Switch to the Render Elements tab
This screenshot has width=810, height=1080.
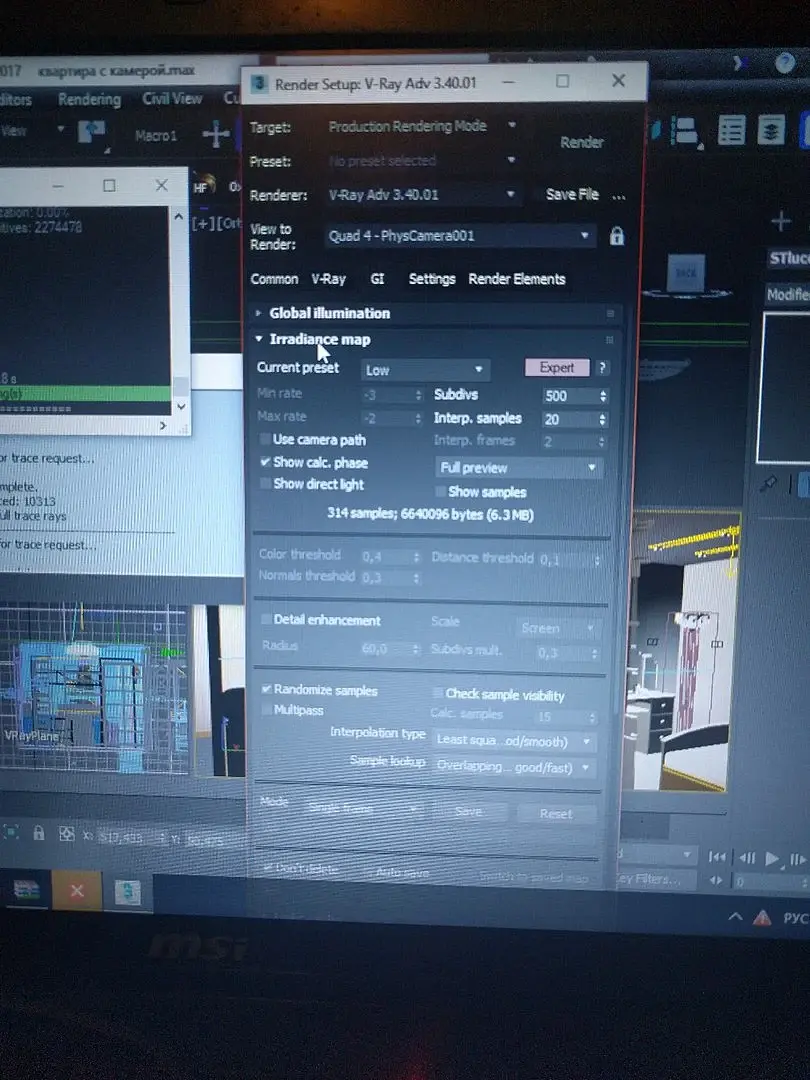click(x=517, y=279)
